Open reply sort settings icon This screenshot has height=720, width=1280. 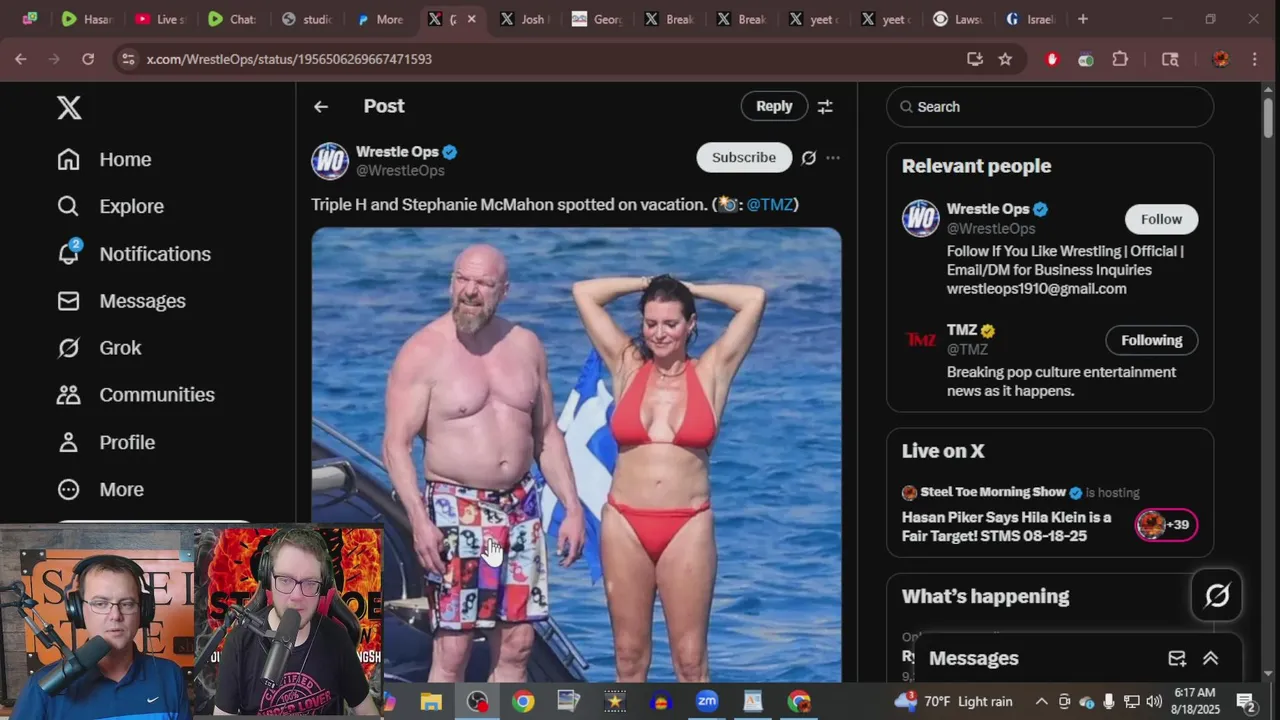click(825, 106)
